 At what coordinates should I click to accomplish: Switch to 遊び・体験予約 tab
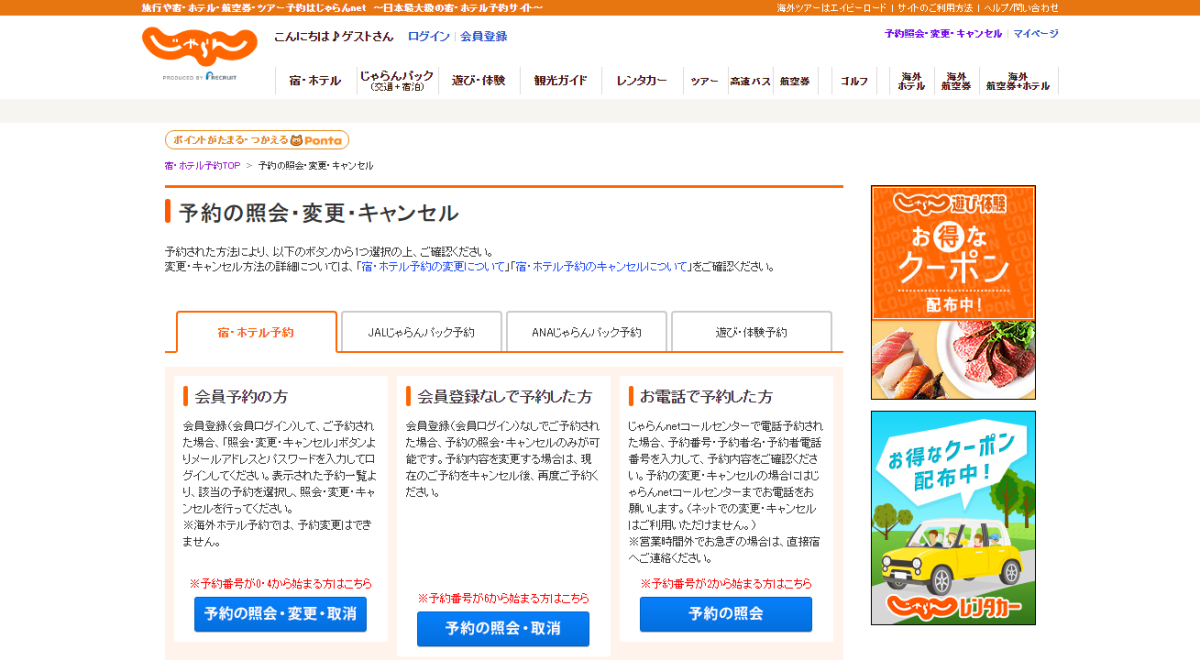click(x=751, y=332)
